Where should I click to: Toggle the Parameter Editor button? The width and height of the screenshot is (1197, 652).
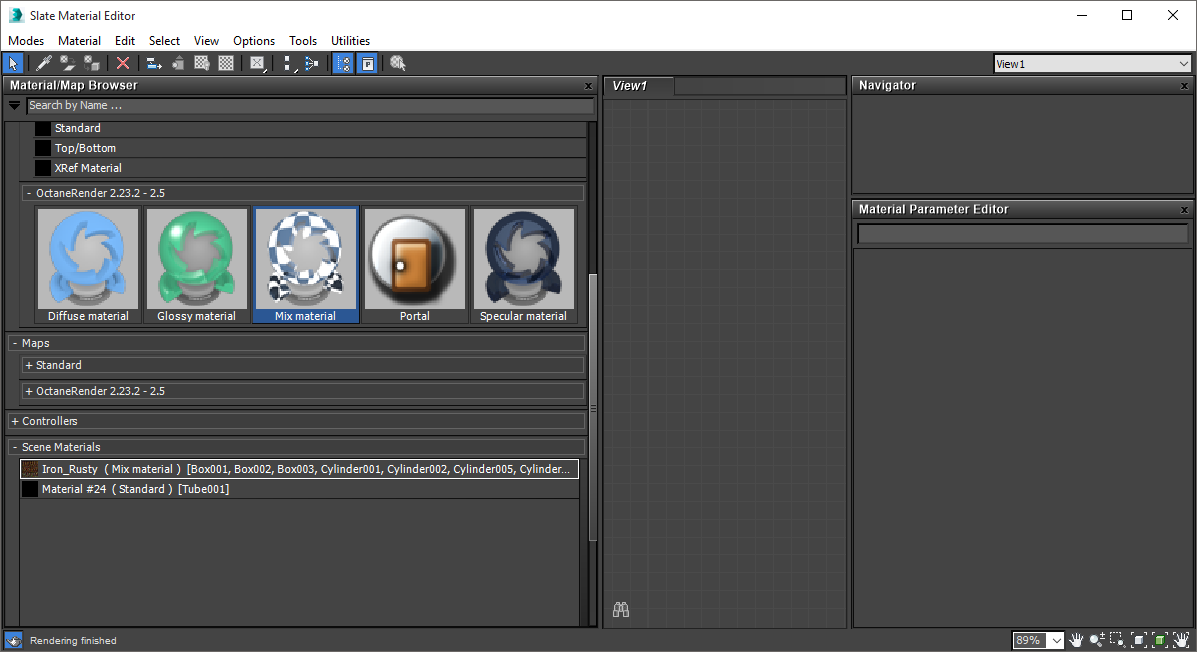coord(368,63)
